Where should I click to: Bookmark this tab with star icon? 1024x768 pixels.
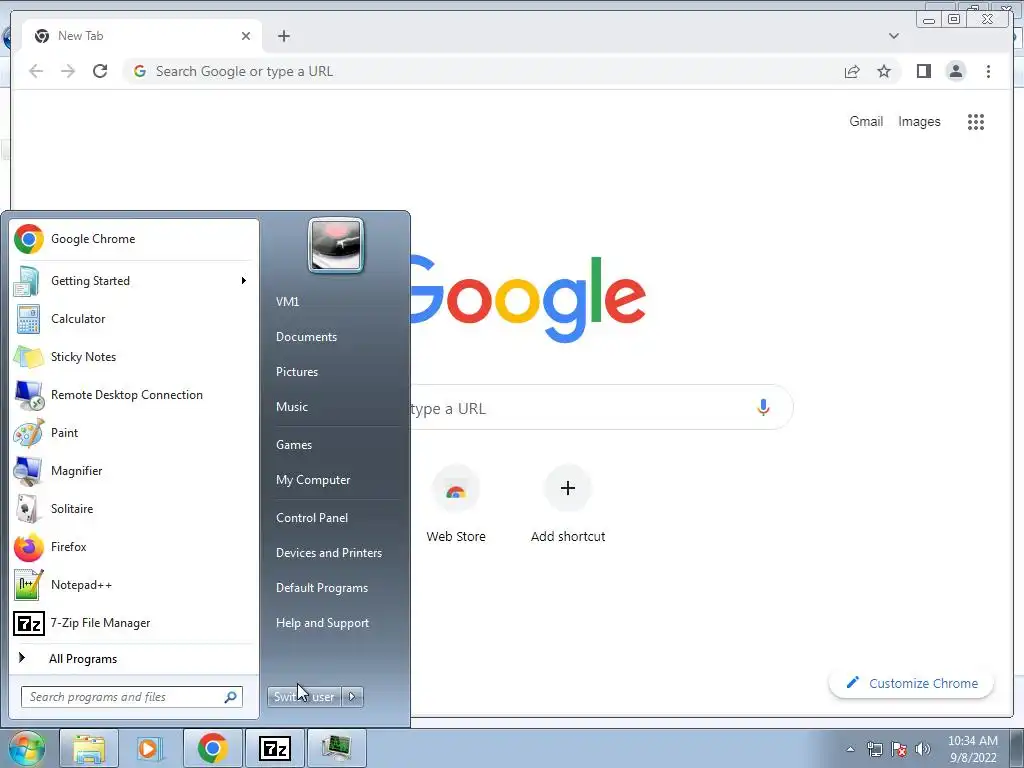point(884,71)
